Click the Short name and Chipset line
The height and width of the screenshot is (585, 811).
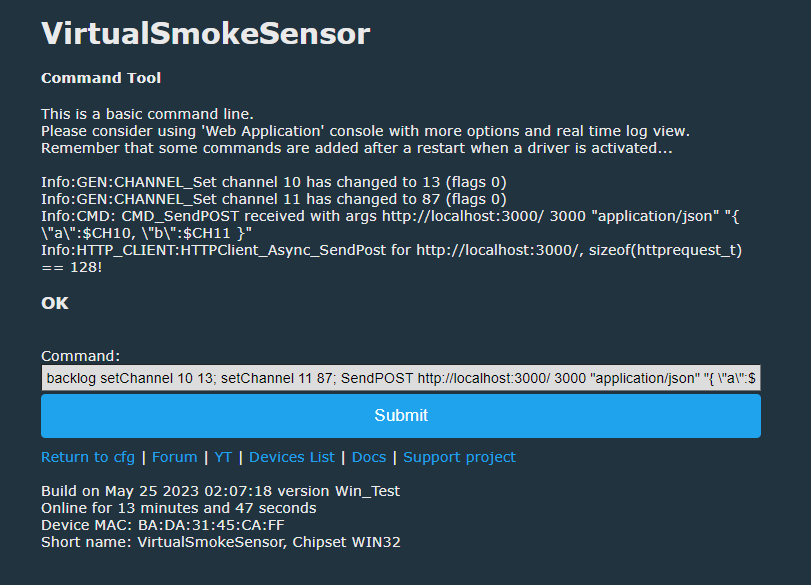click(220, 542)
